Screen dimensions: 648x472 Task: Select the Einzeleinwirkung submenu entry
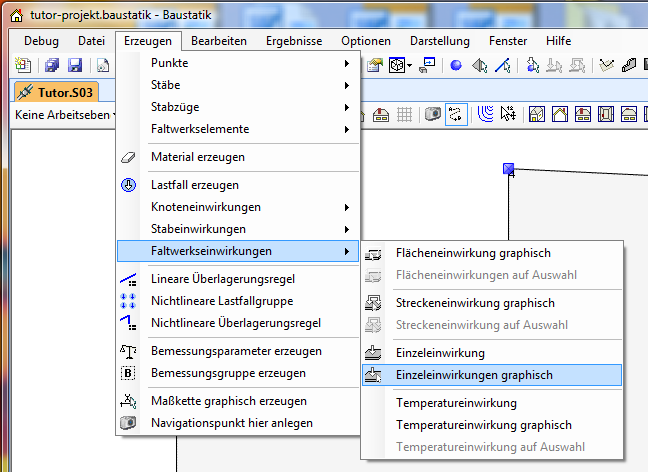[492, 353]
